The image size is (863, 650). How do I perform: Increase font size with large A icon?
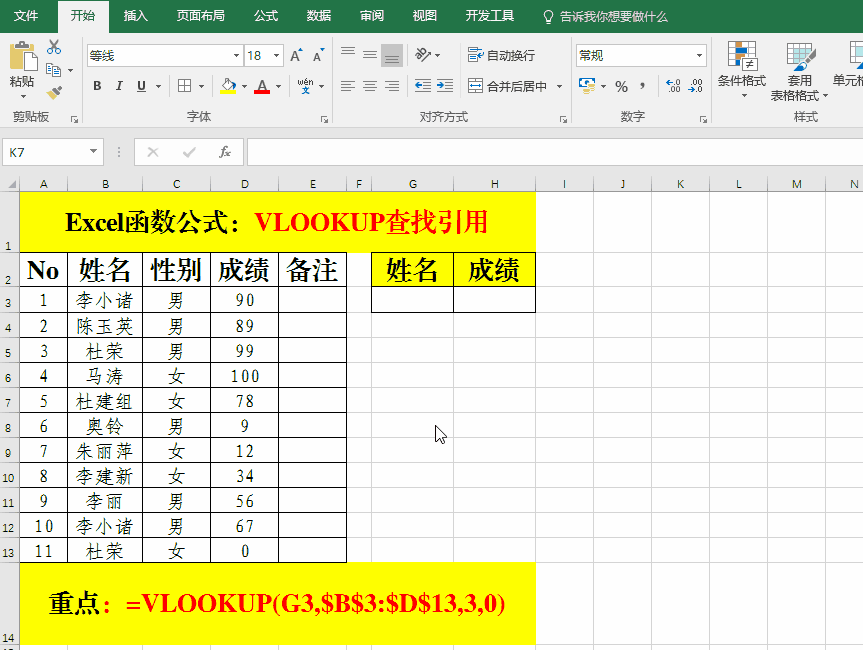coord(296,56)
